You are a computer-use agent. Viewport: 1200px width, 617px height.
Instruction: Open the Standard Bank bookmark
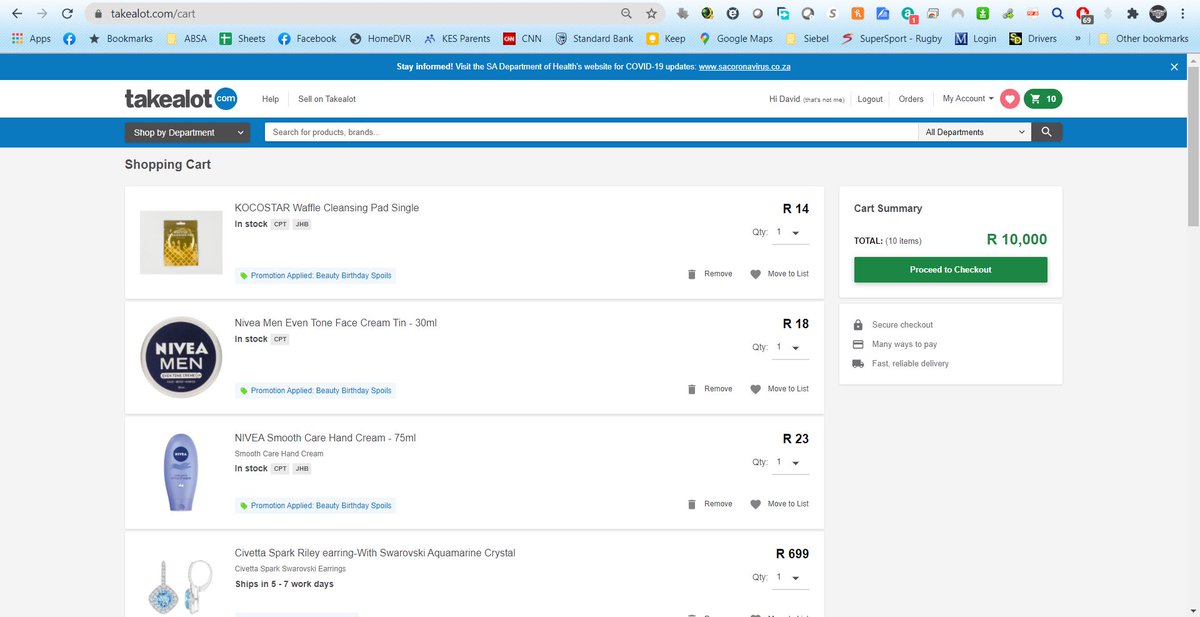594,39
